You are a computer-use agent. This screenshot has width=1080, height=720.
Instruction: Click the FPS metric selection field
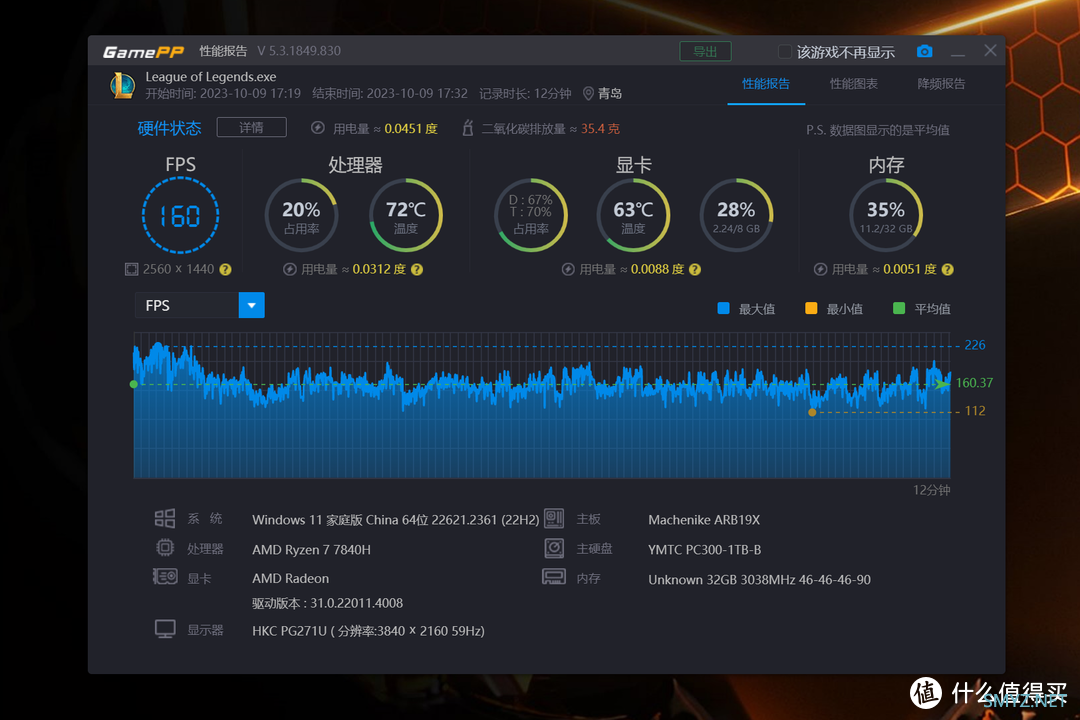tap(187, 305)
